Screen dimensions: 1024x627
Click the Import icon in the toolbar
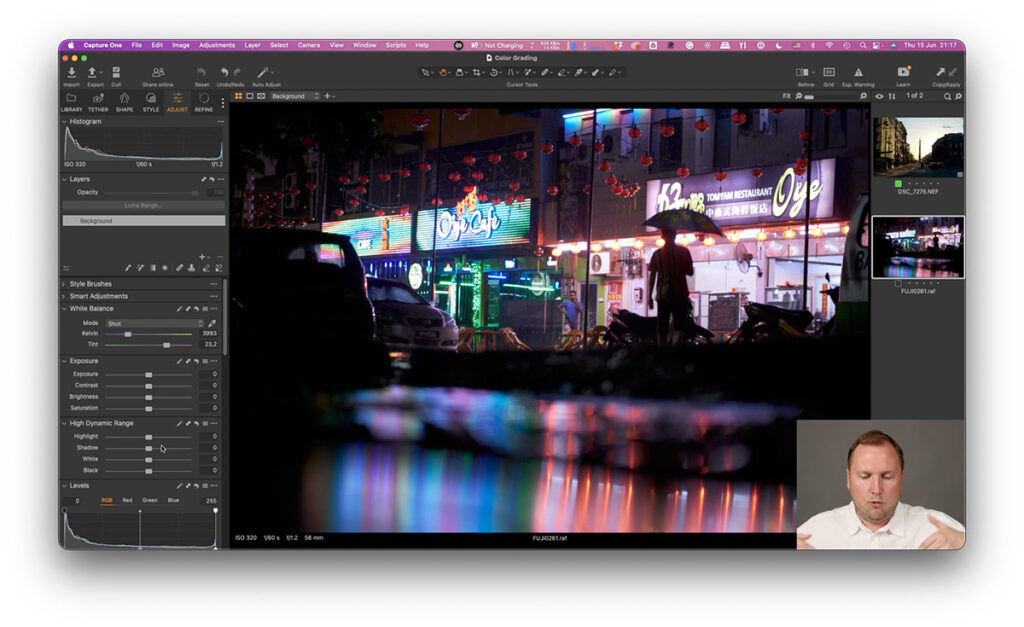(x=71, y=72)
